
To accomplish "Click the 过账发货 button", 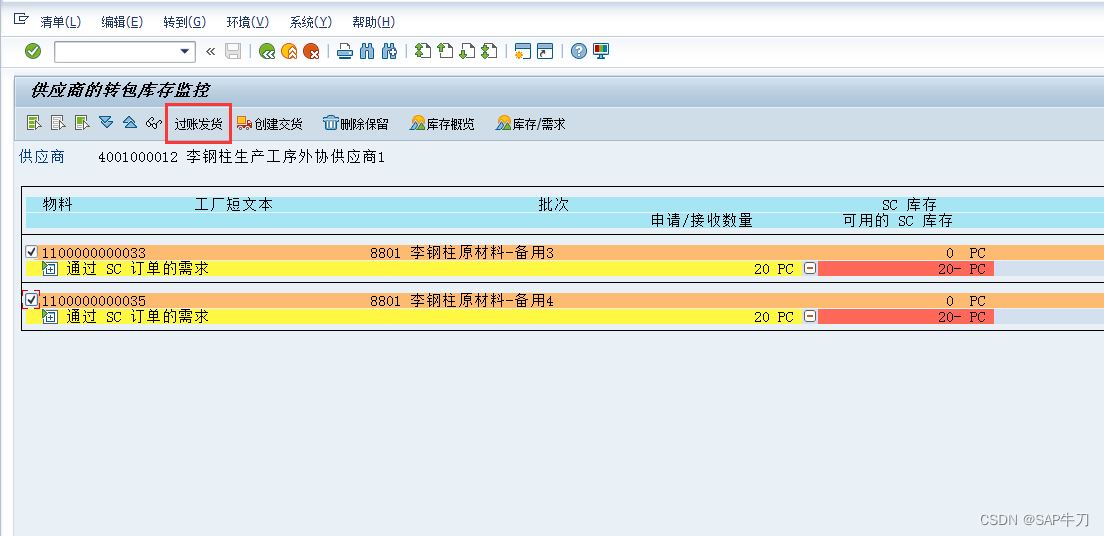I will point(199,124).
